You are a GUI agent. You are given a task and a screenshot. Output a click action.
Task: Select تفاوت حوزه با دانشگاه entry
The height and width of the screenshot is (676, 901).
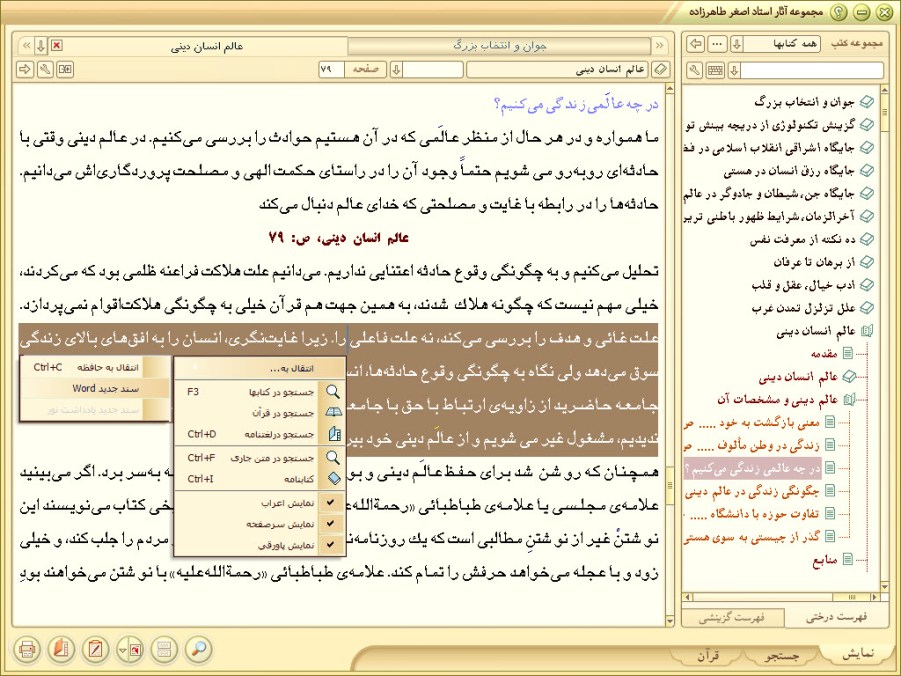(753, 514)
